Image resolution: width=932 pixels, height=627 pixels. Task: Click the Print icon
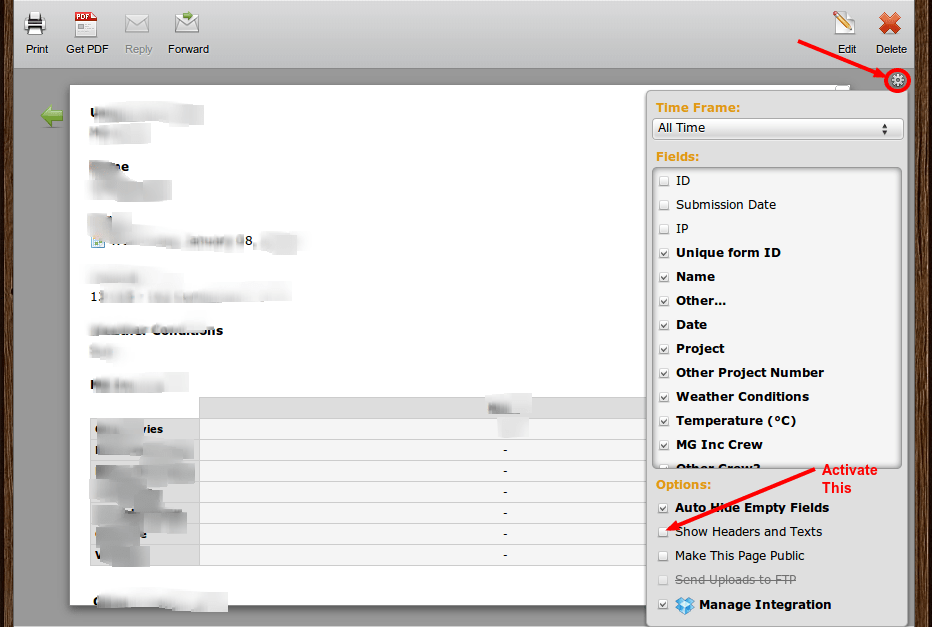[x=36, y=25]
